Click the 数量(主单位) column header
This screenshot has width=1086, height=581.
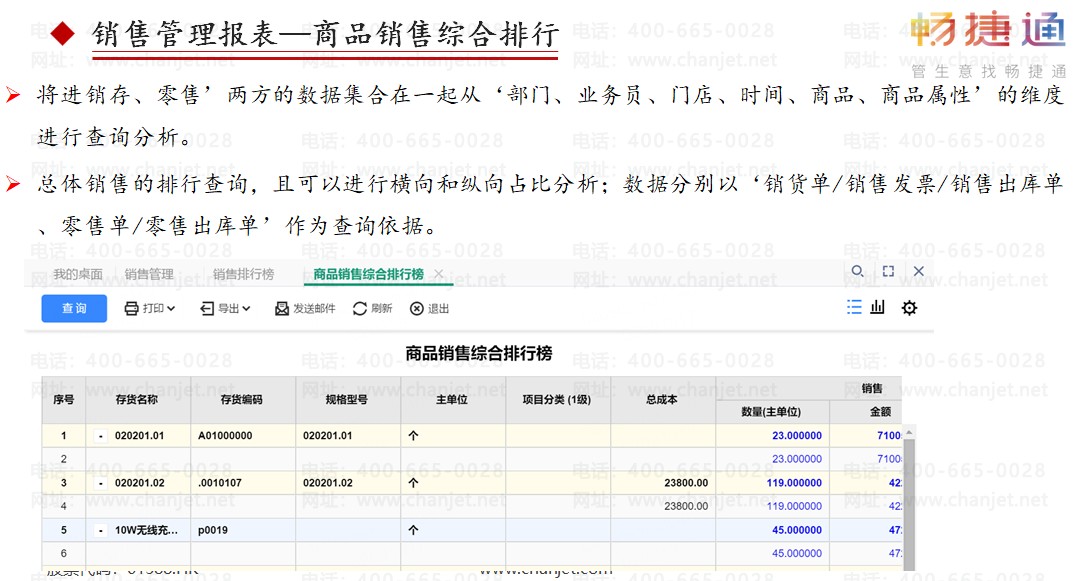(x=772, y=412)
